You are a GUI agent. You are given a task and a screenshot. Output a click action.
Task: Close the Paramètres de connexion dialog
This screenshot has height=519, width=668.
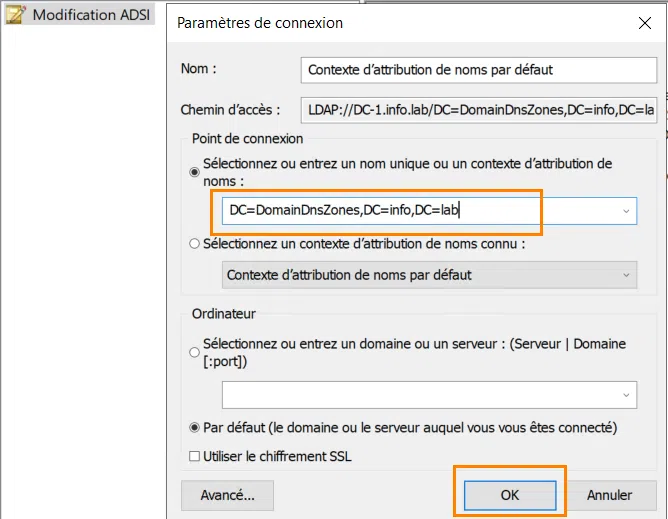[x=641, y=22]
